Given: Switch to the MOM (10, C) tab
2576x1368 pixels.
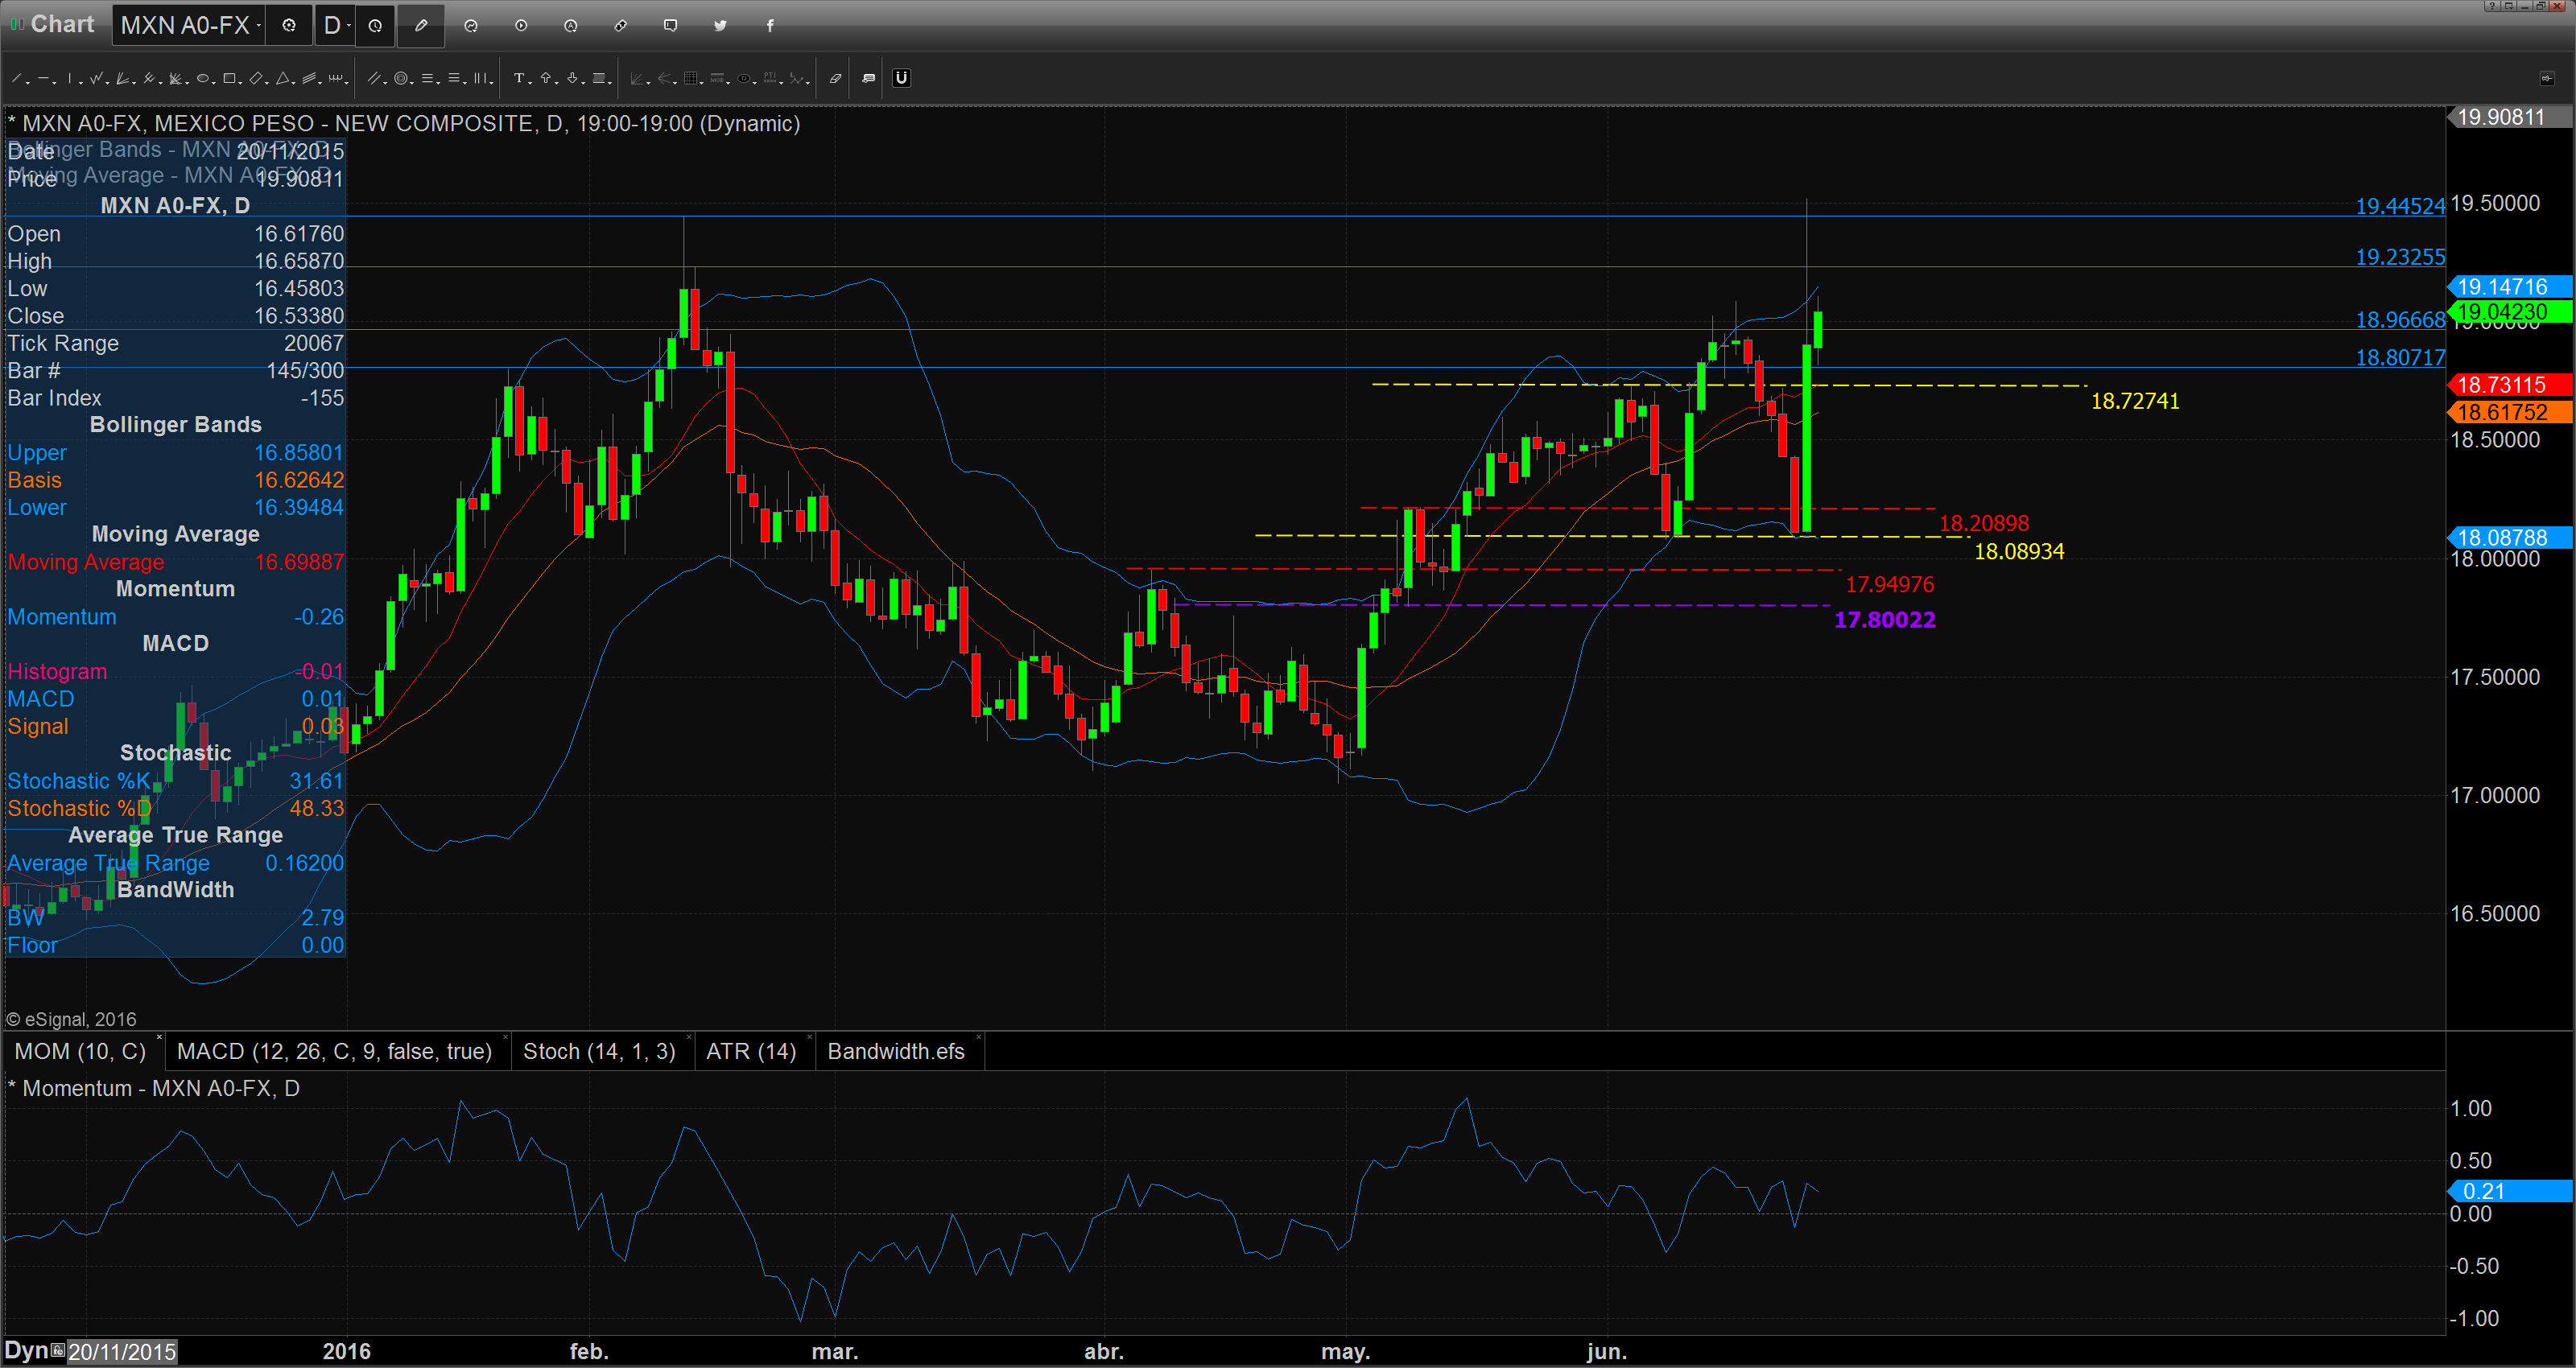Looking at the screenshot, I should 80,1051.
